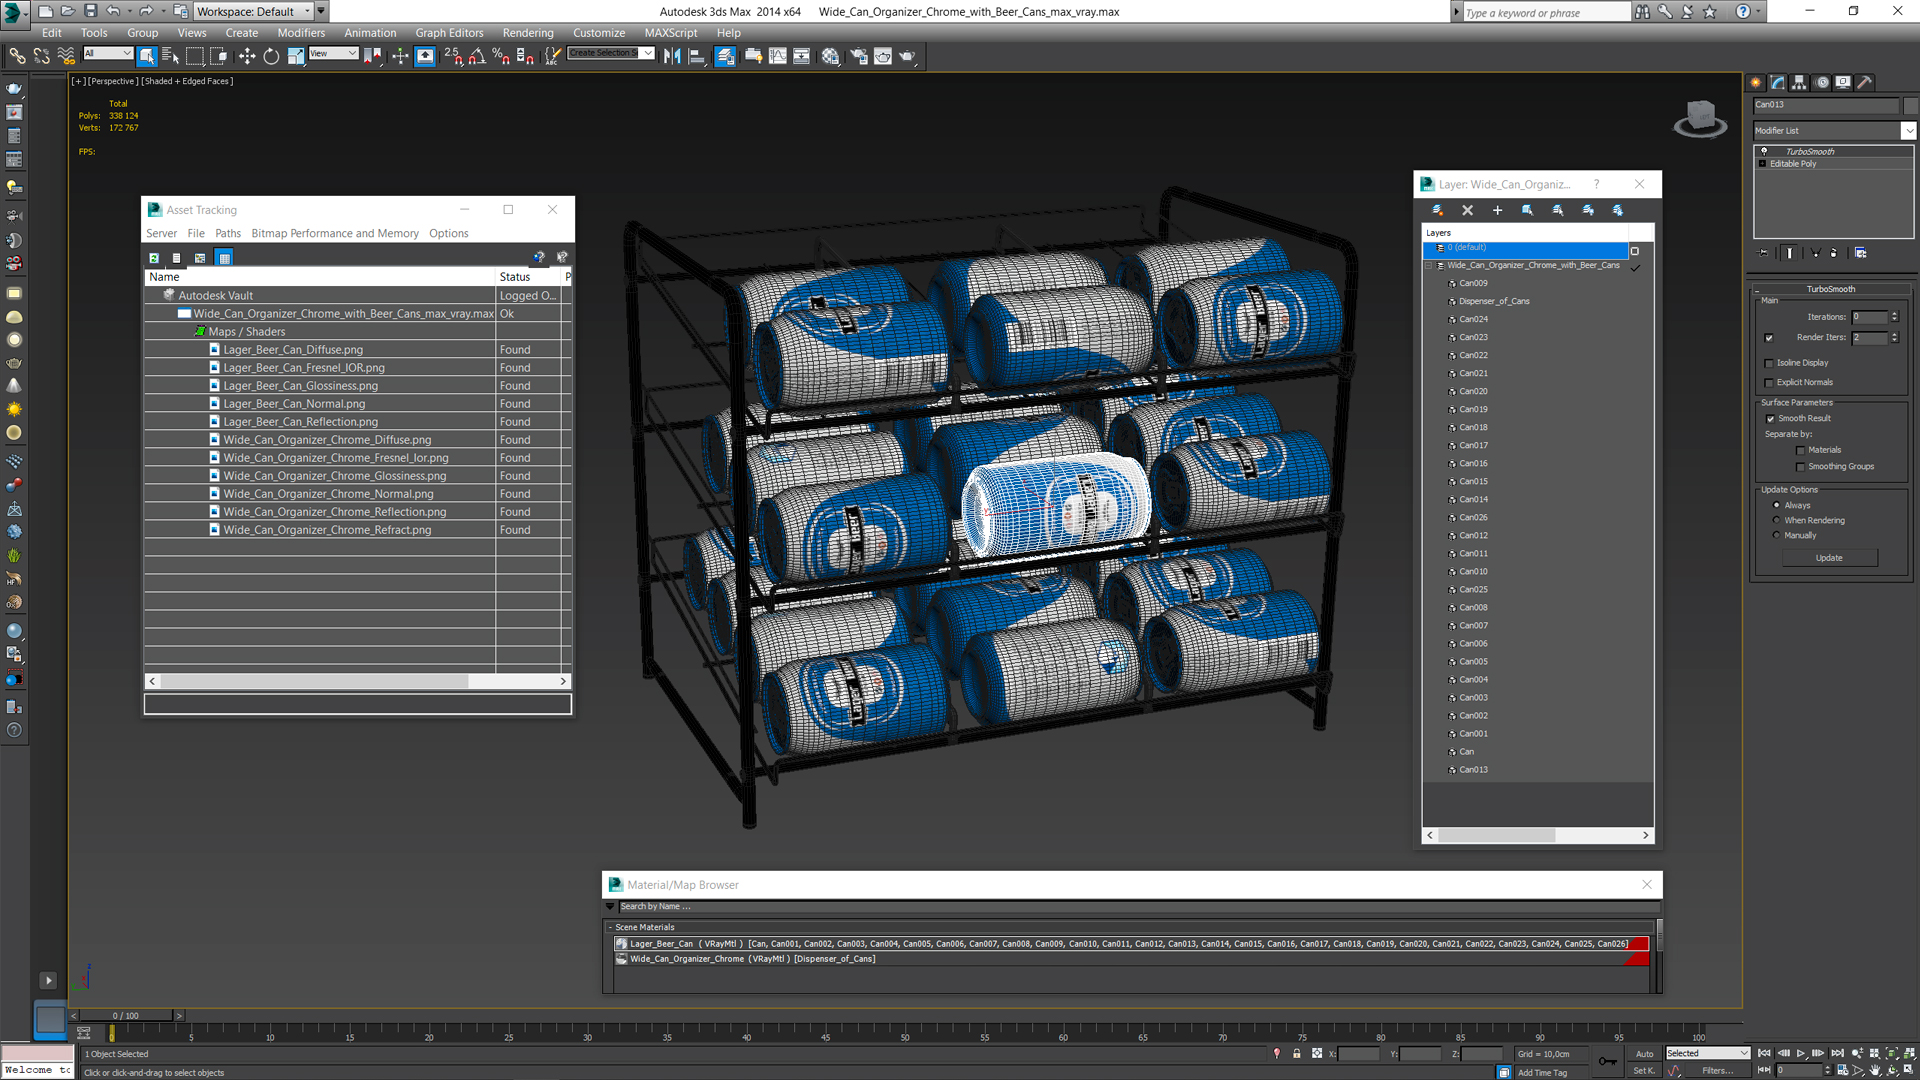Enable Separate by Materials checkbox
The width and height of the screenshot is (1920, 1080).
[1800, 451]
